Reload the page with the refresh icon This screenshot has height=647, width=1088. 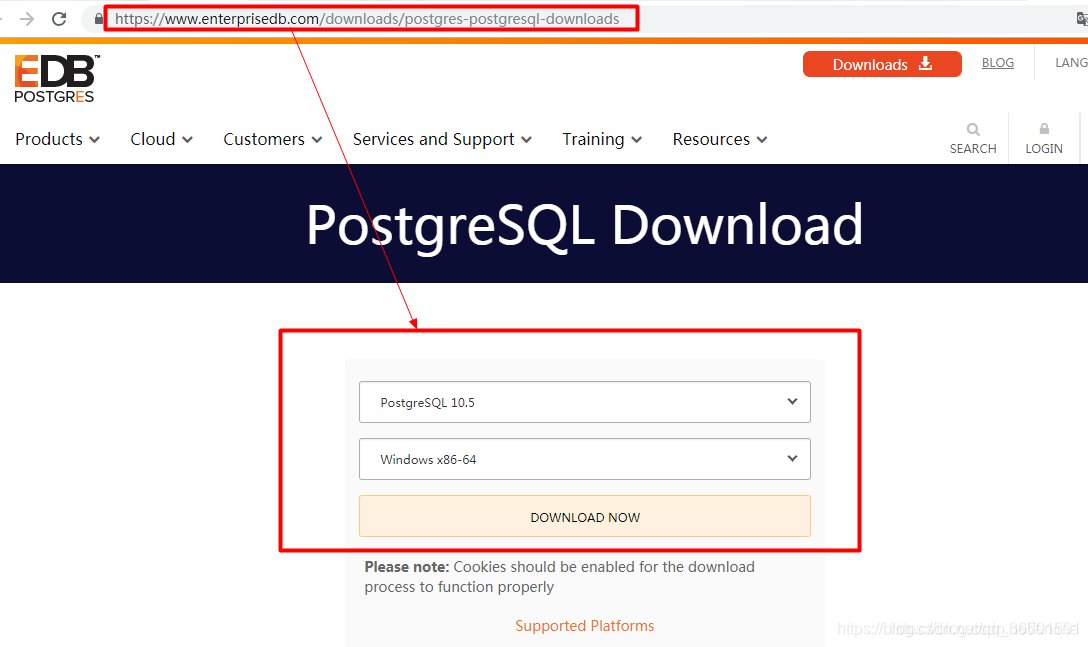pyautogui.click(x=58, y=17)
